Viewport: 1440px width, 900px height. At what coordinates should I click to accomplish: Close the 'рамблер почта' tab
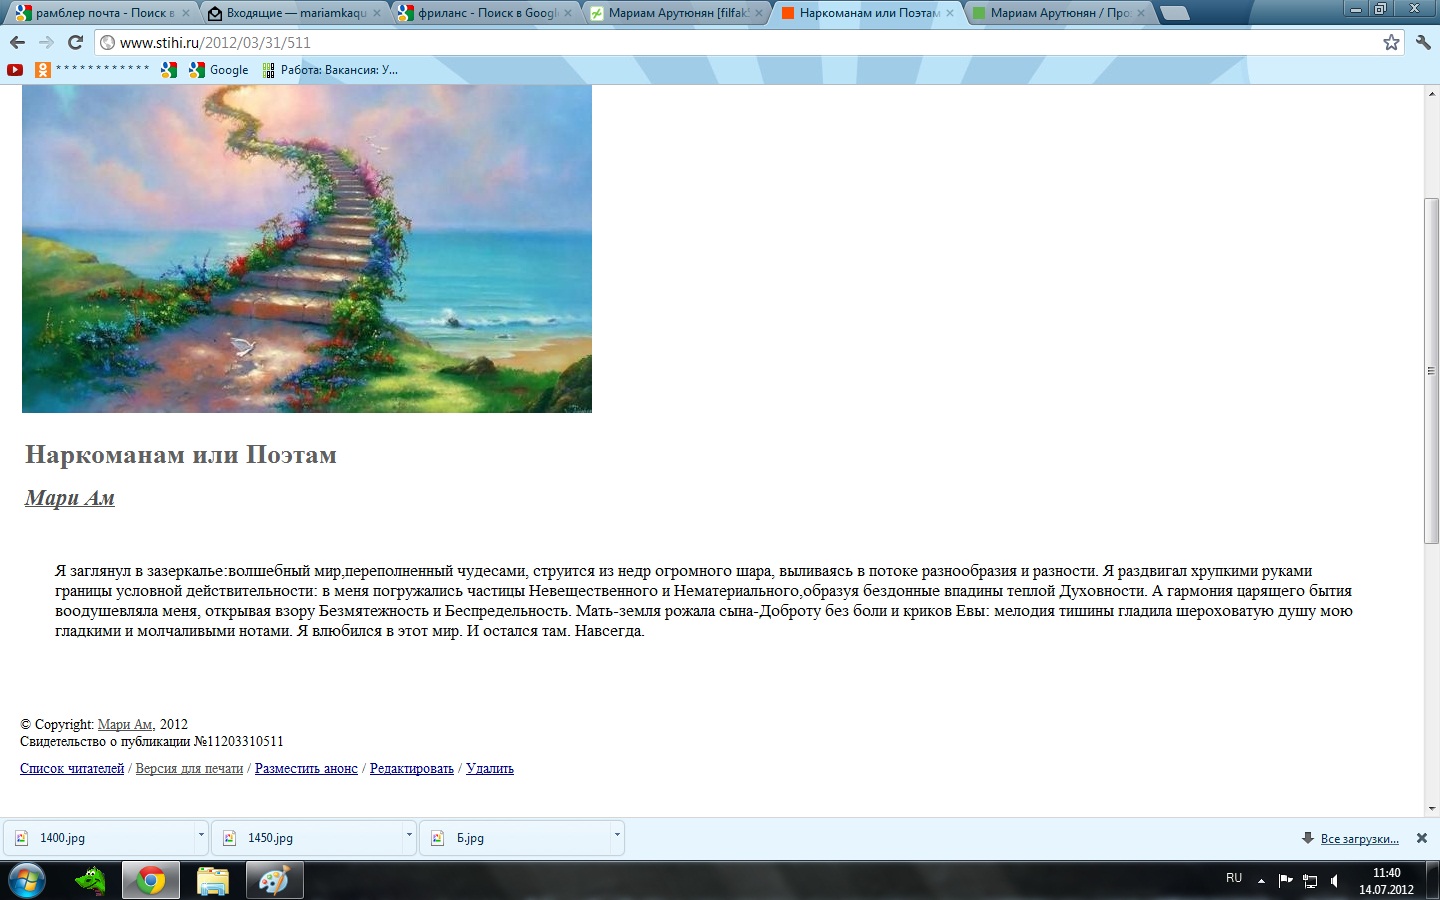185,13
